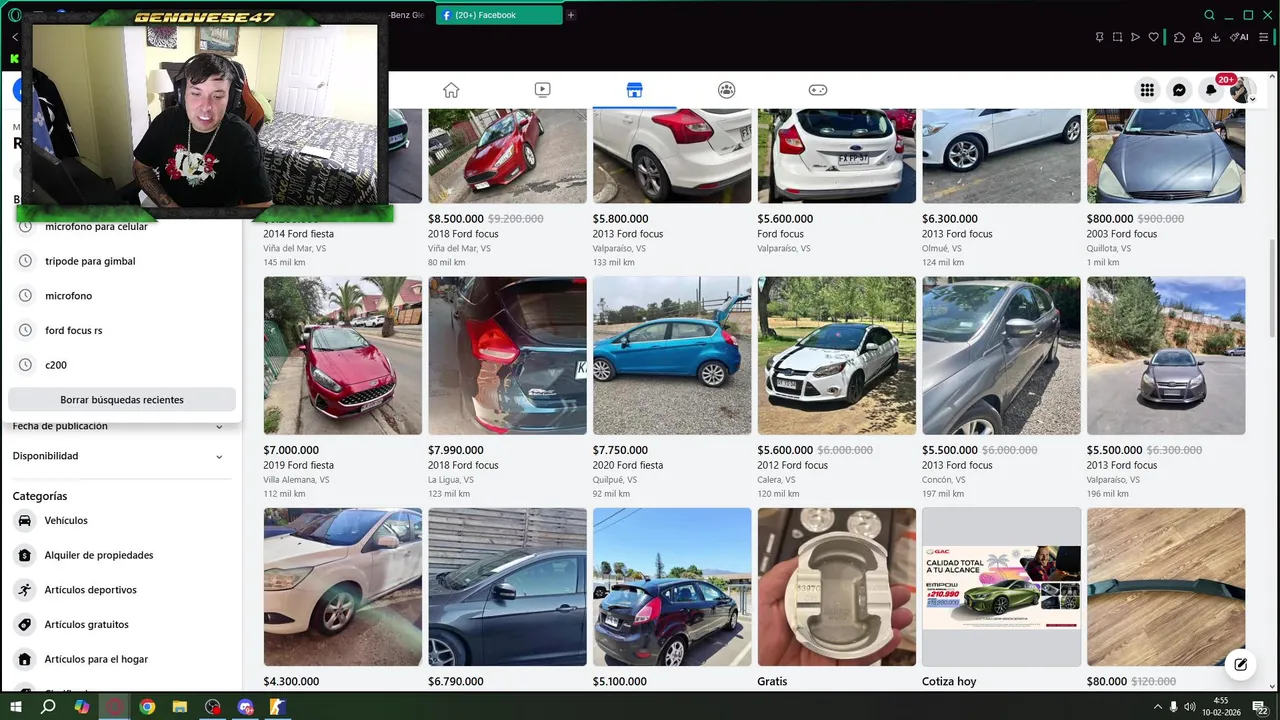The image size is (1280, 720).
Task: Open the notifications bell
Action: point(1211,90)
